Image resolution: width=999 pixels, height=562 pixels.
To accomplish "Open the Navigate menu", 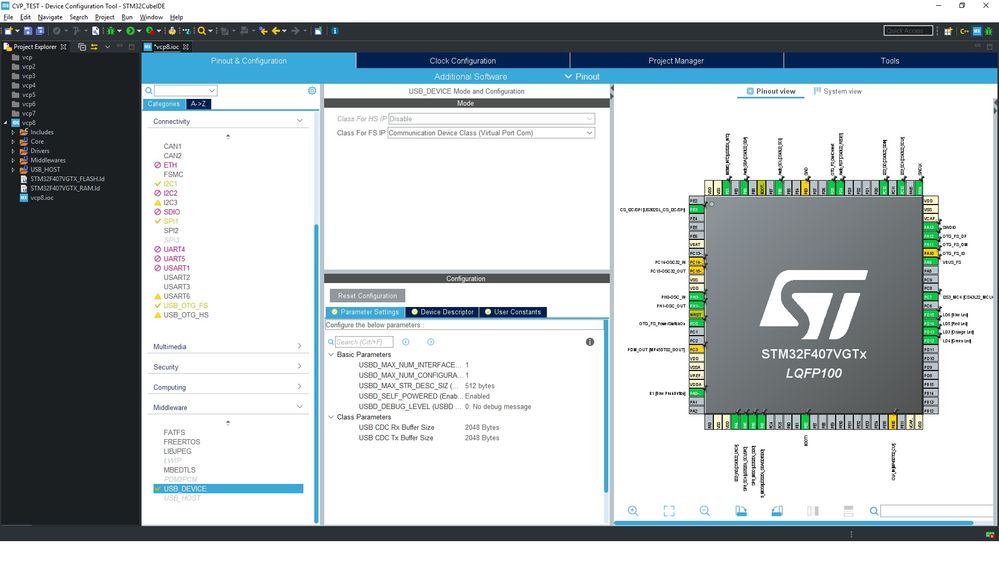I will pyautogui.click(x=50, y=17).
